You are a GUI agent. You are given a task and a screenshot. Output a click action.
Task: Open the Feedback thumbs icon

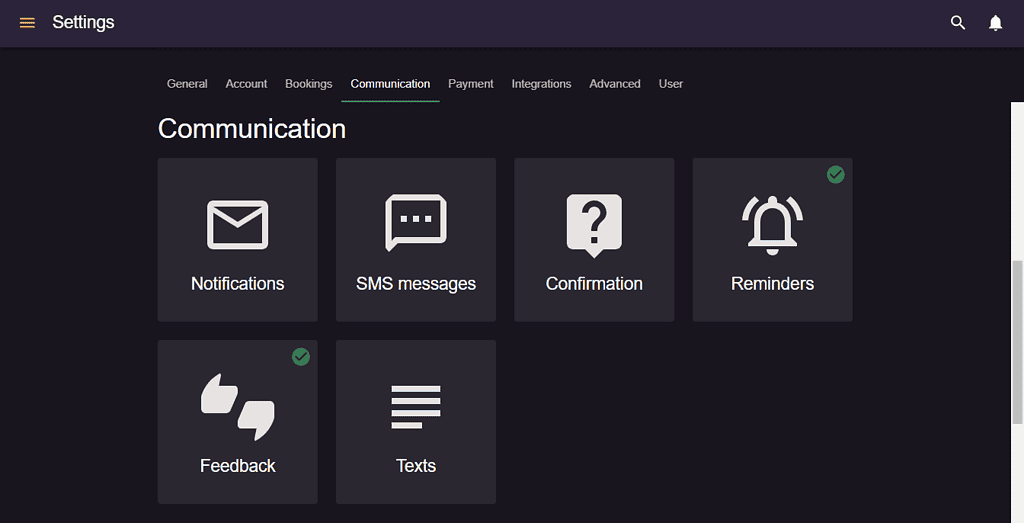[x=238, y=406]
